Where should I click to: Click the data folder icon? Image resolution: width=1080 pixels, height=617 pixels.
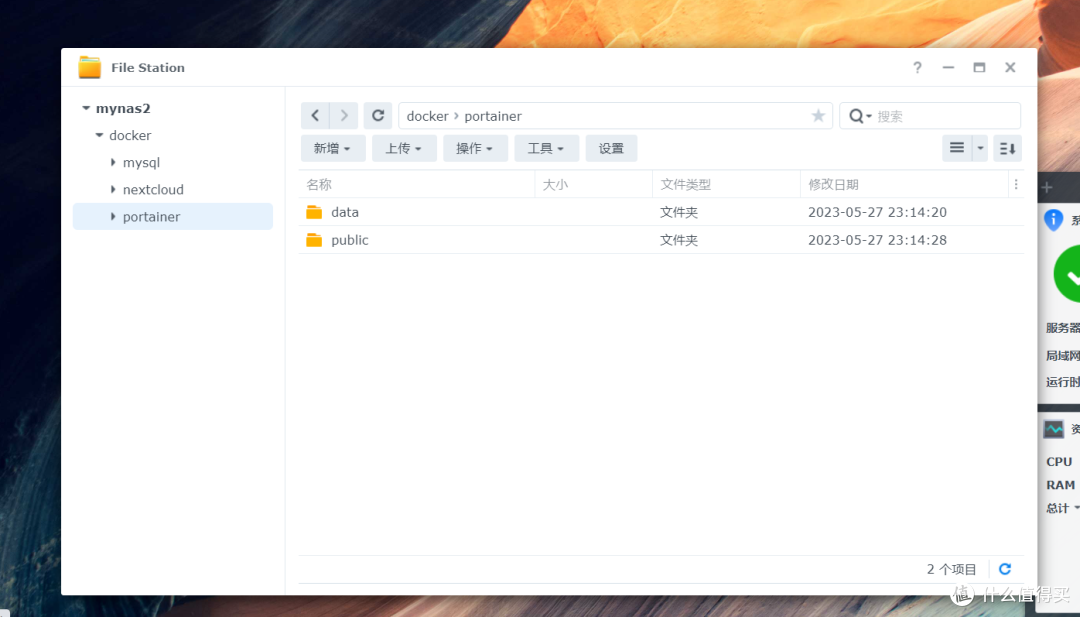(314, 212)
